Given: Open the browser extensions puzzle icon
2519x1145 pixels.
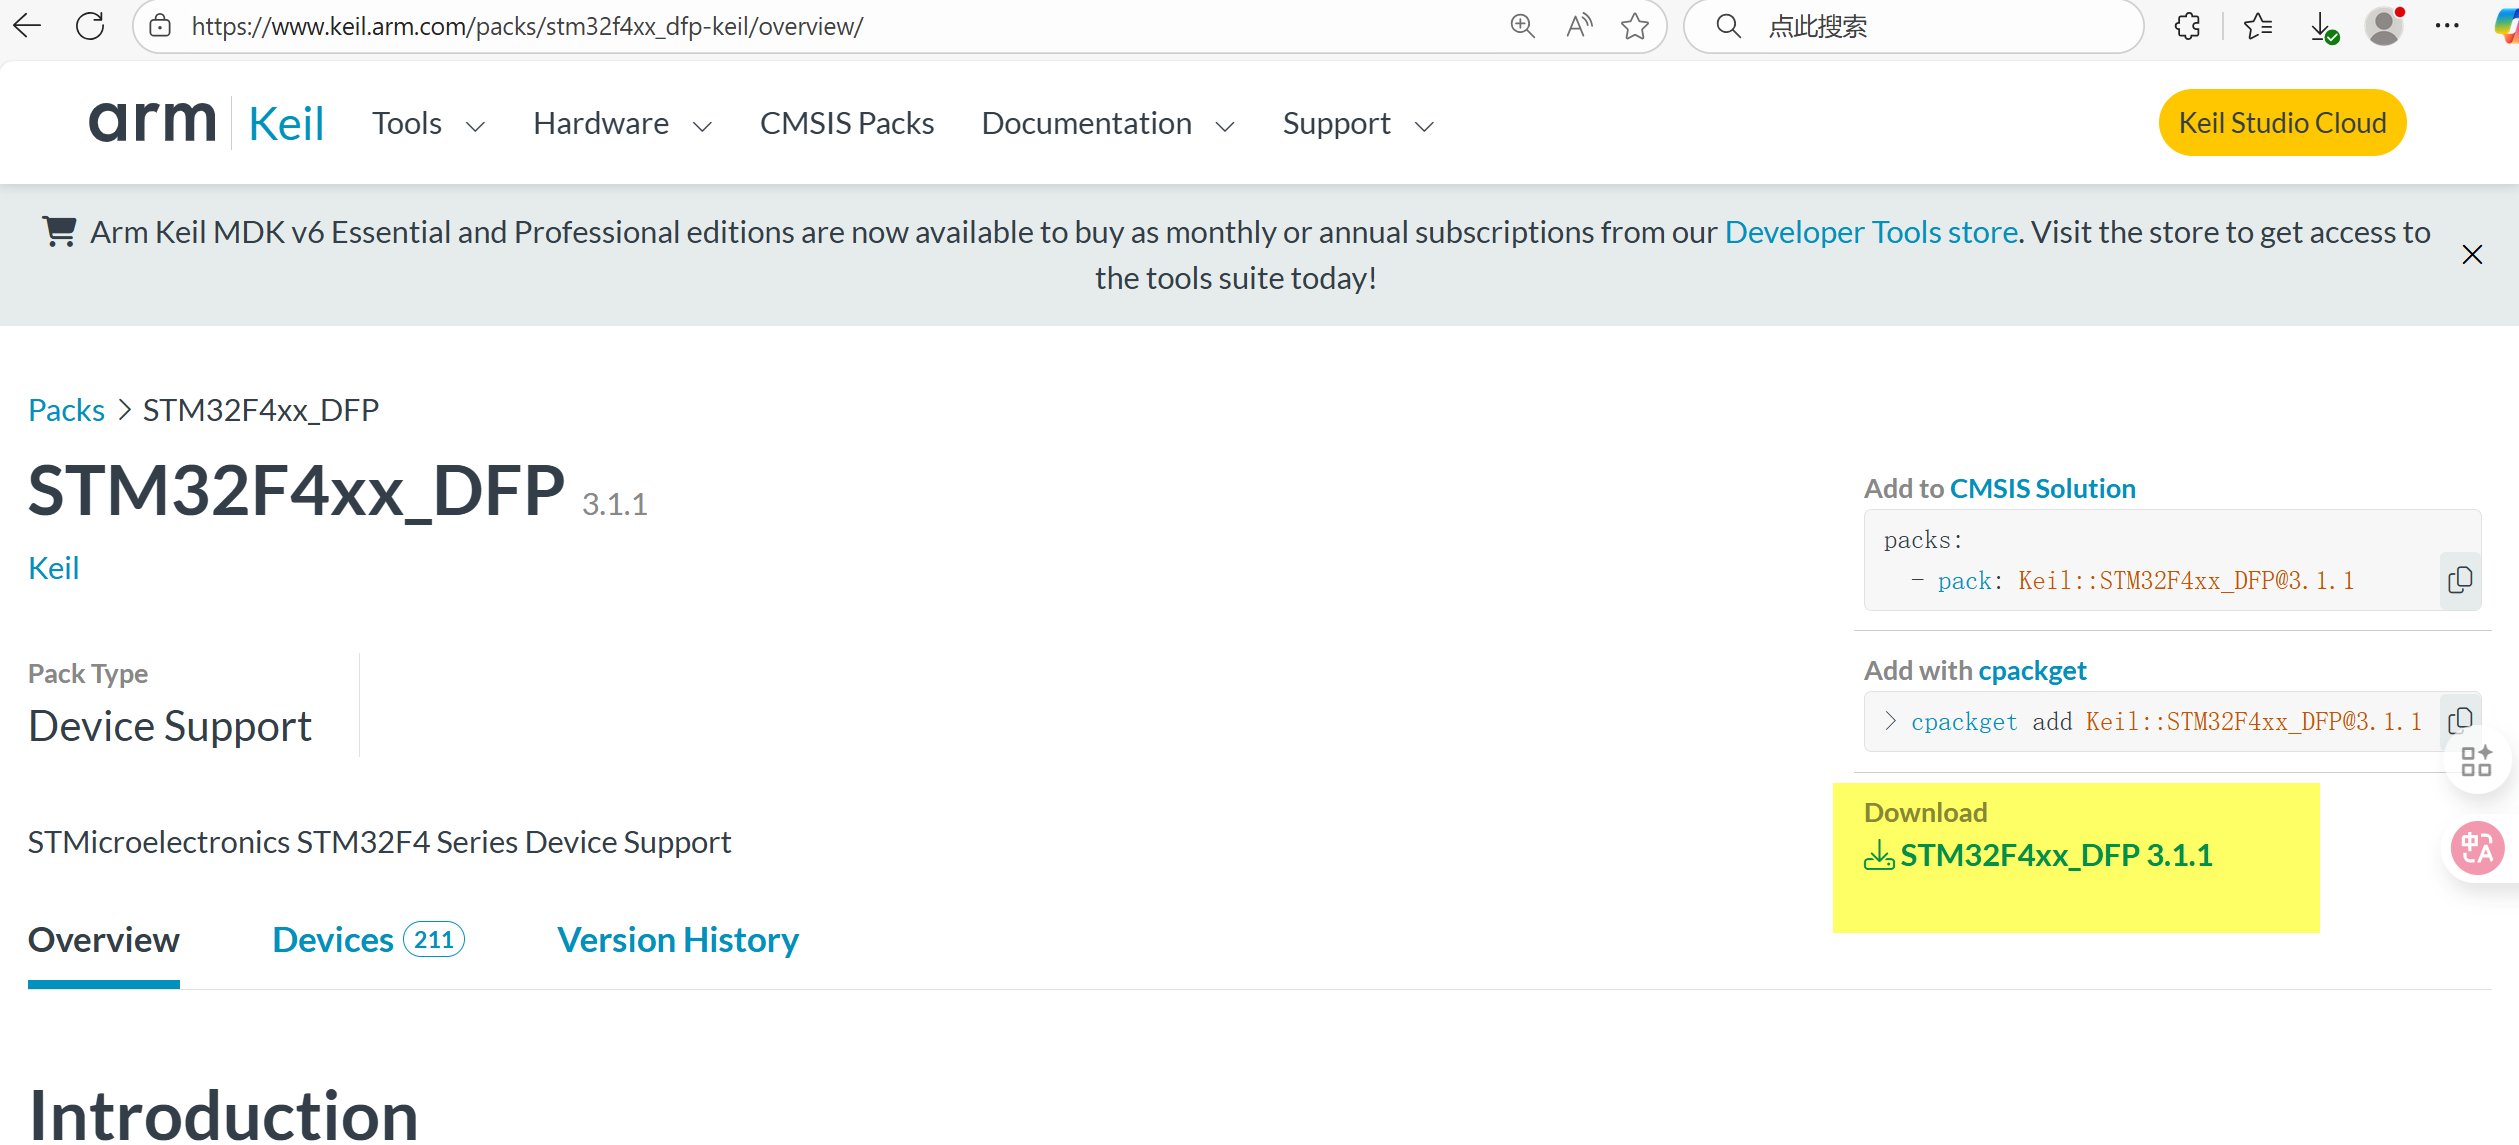Looking at the screenshot, I should 2188,26.
